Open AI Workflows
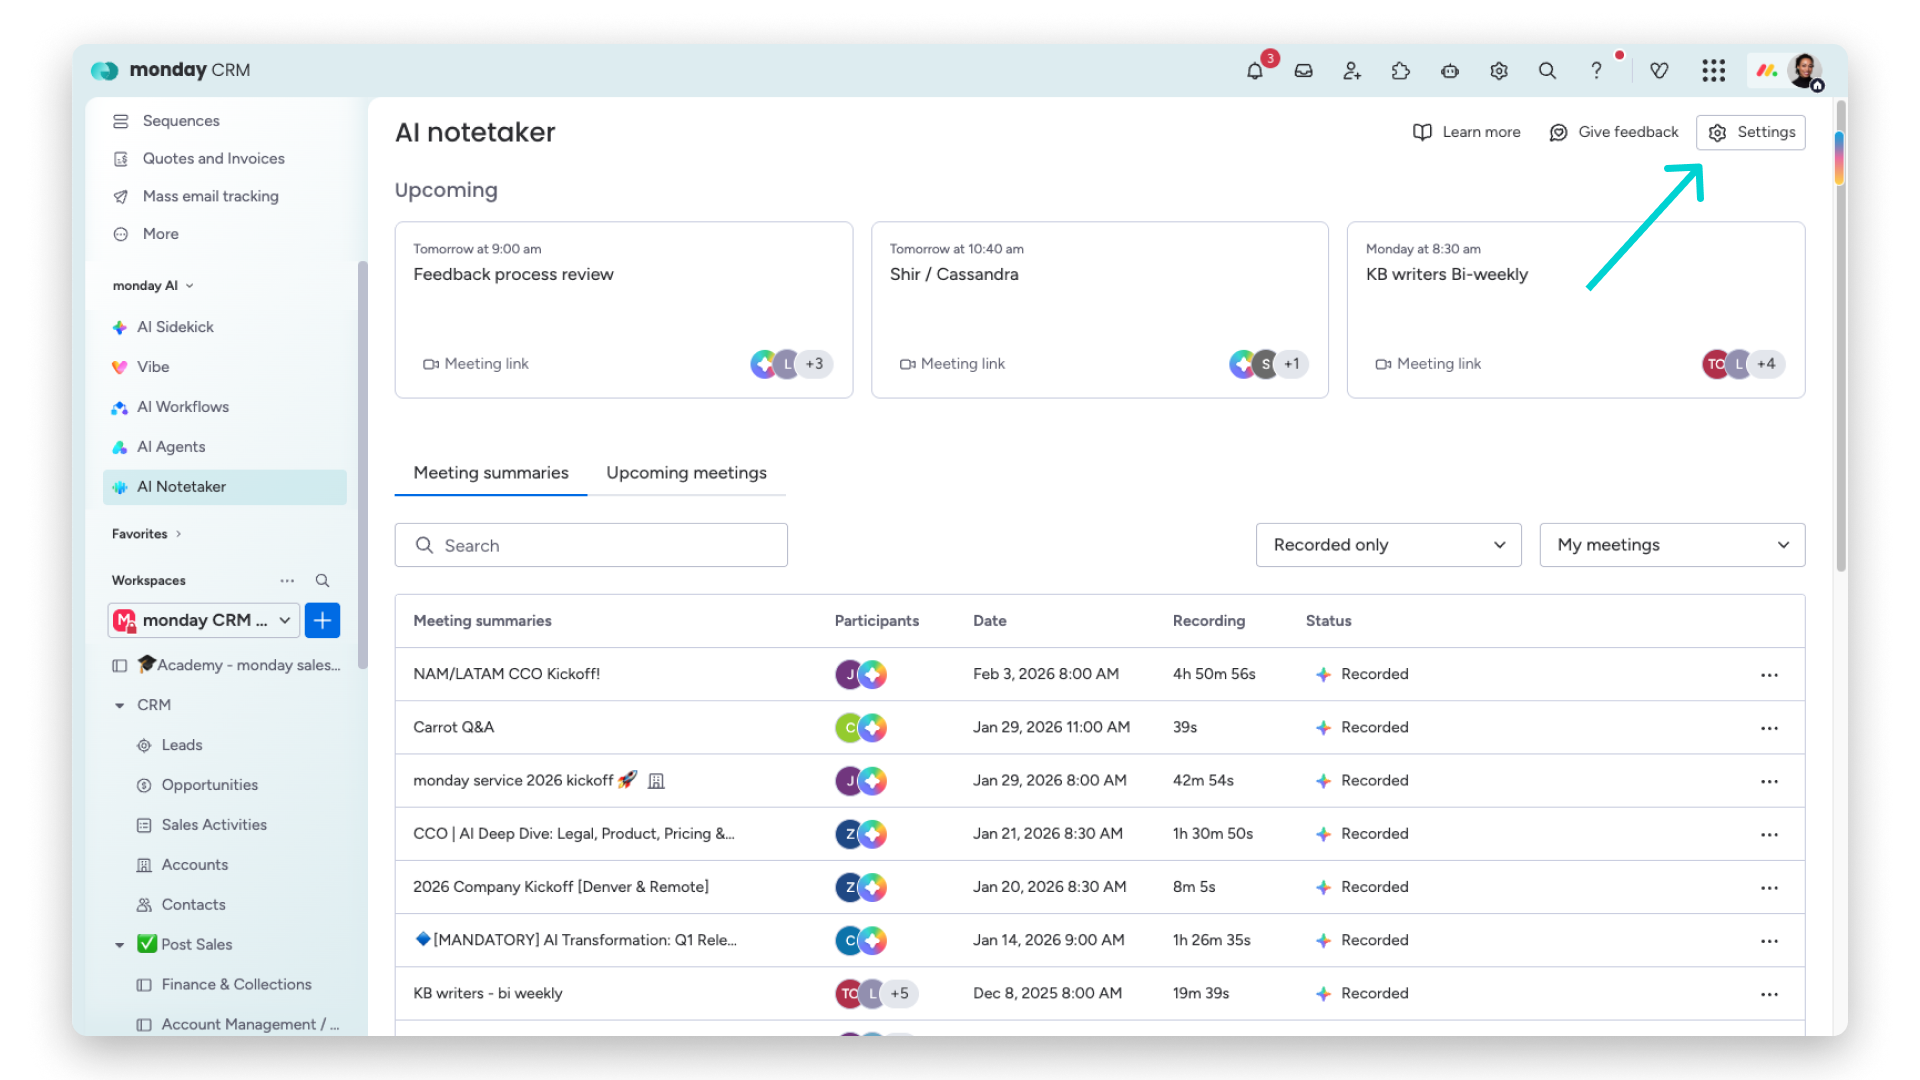The width and height of the screenshot is (1920, 1080). click(183, 407)
